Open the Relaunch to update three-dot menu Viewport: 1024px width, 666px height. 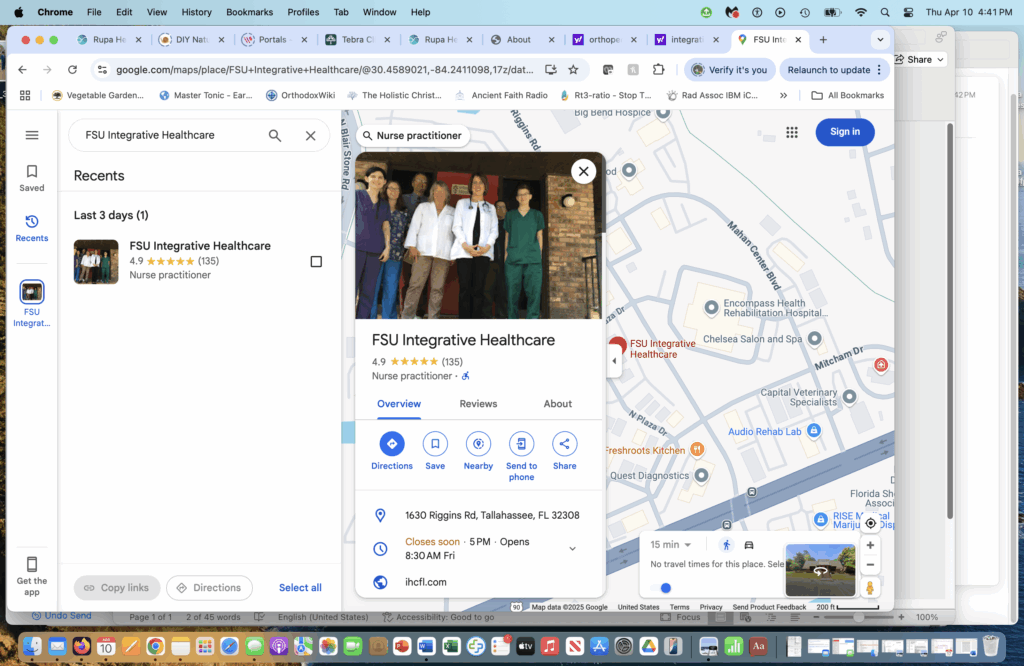tap(879, 70)
